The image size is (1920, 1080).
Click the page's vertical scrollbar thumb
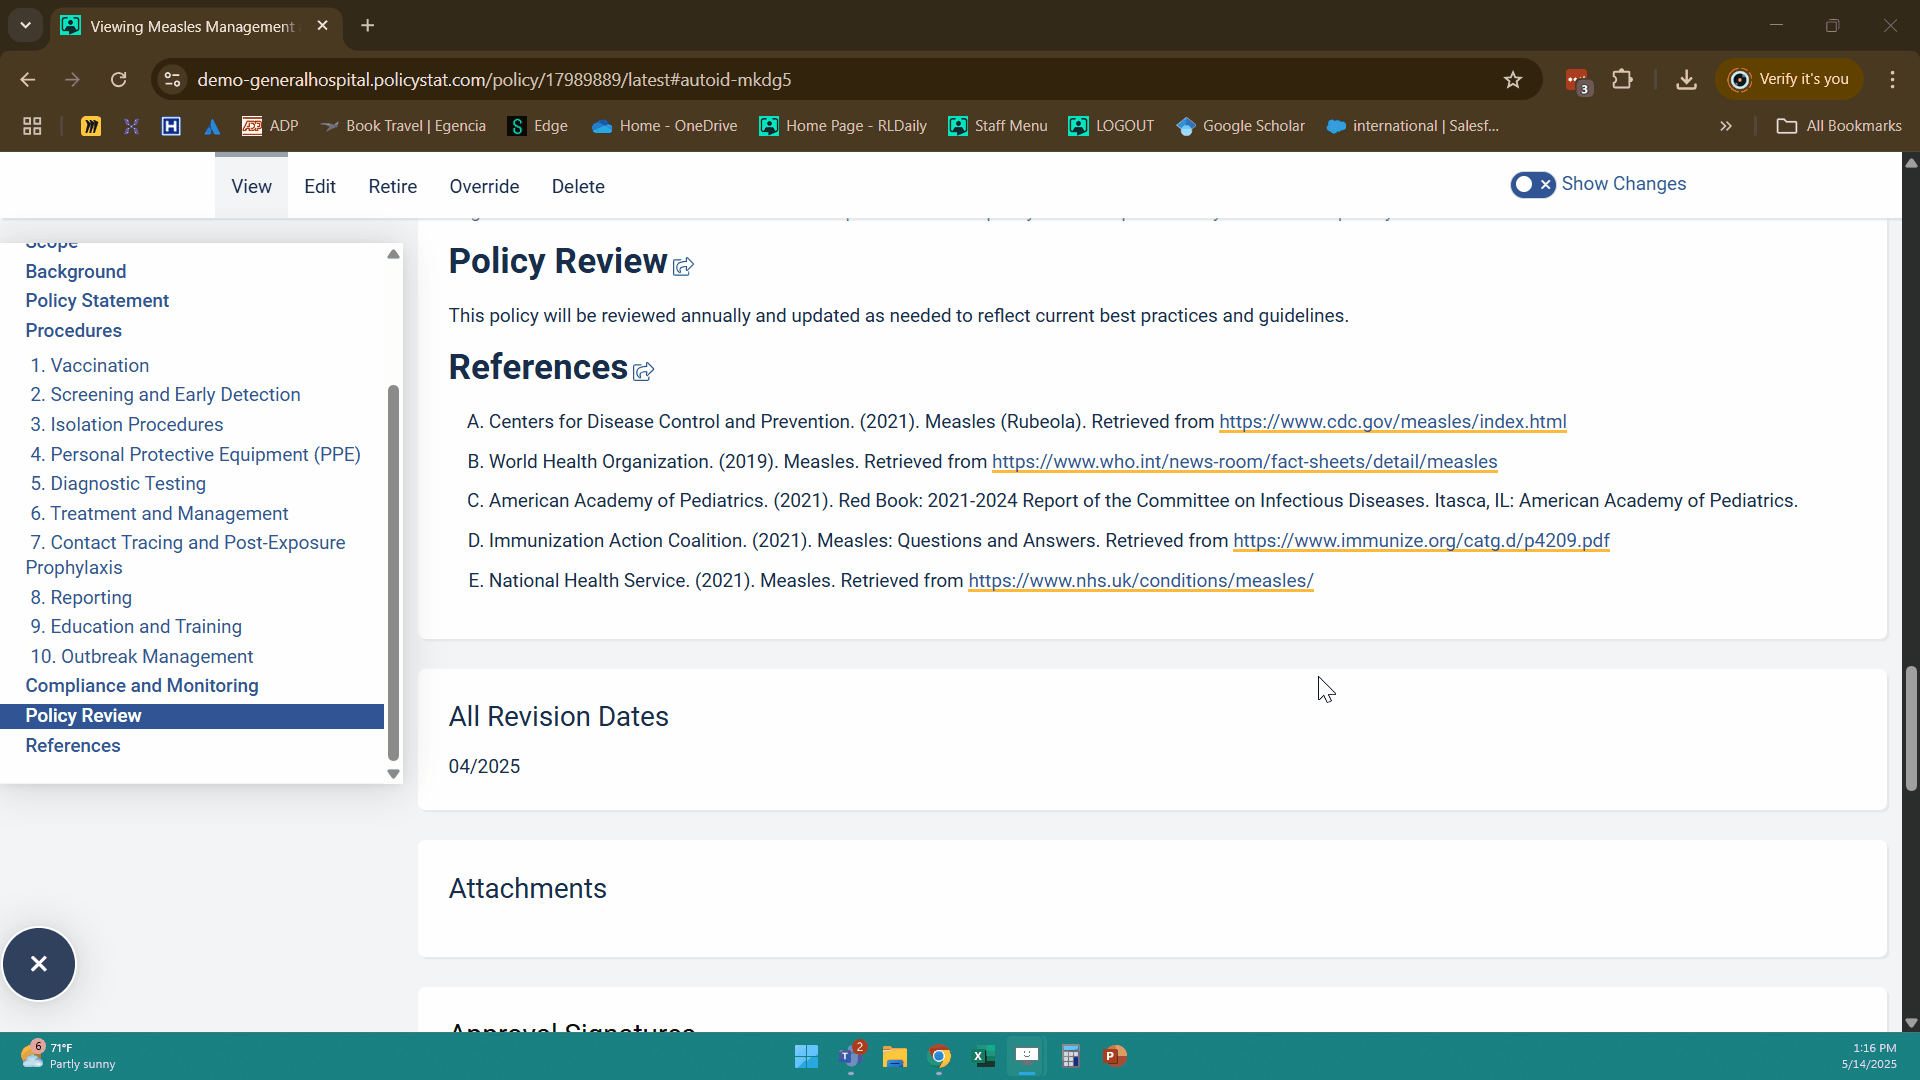1911,730
